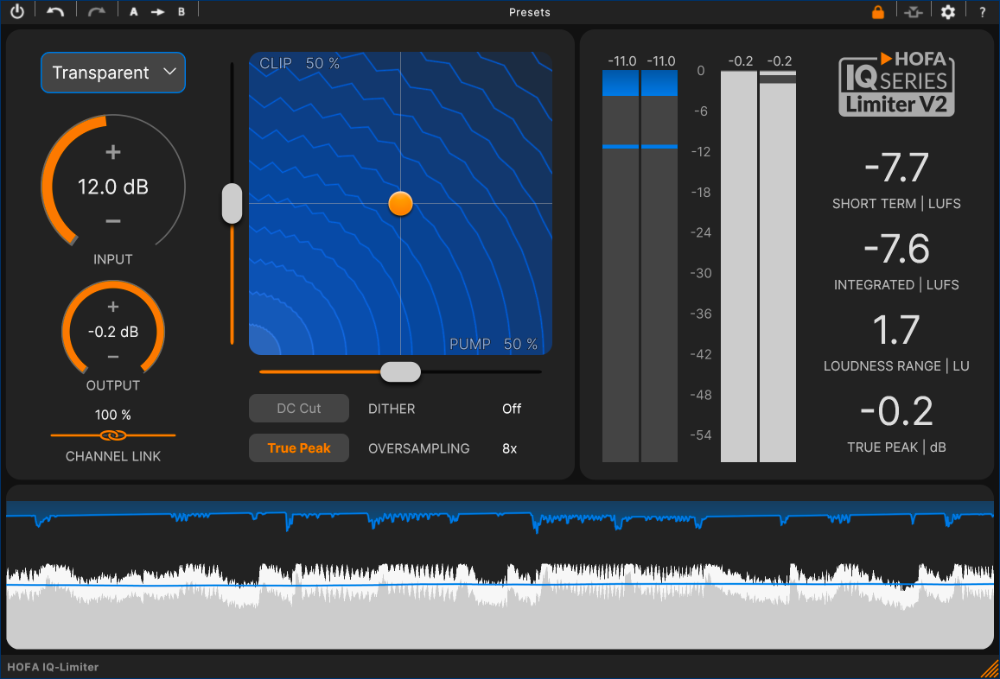Click the plus sign on OUTPUT knob
The image size is (1000, 679).
tap(113, 307)
